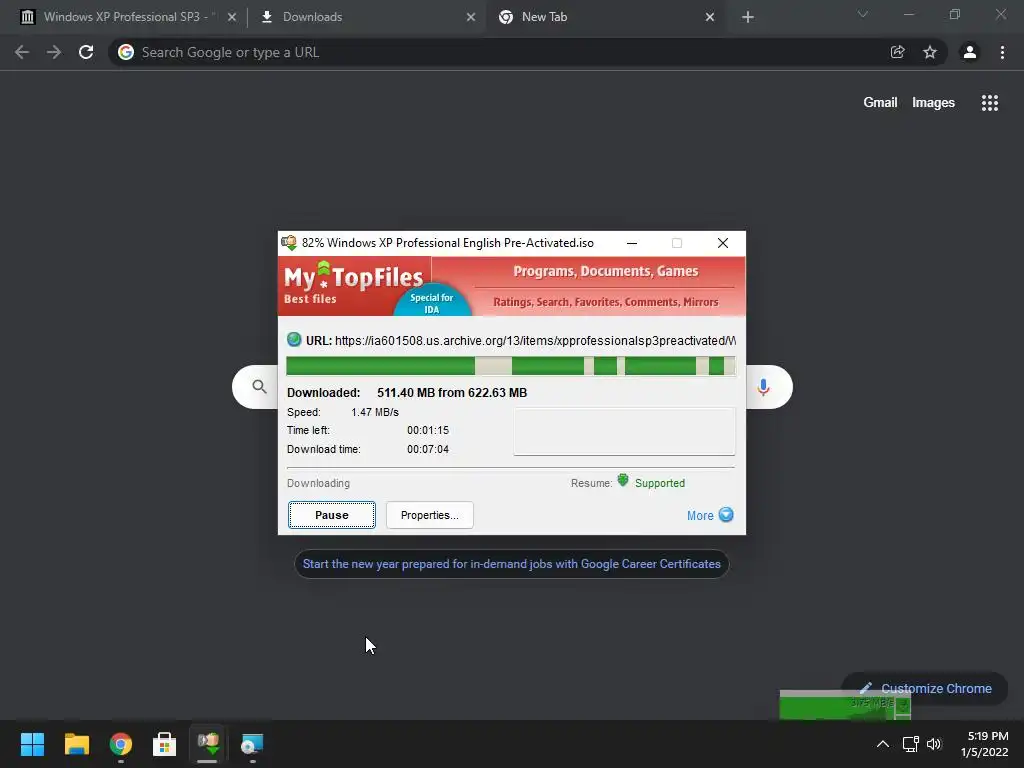Open File Explorer from taskbar
This screenshot has height=768, width=1024.
(x=76, y=744)
